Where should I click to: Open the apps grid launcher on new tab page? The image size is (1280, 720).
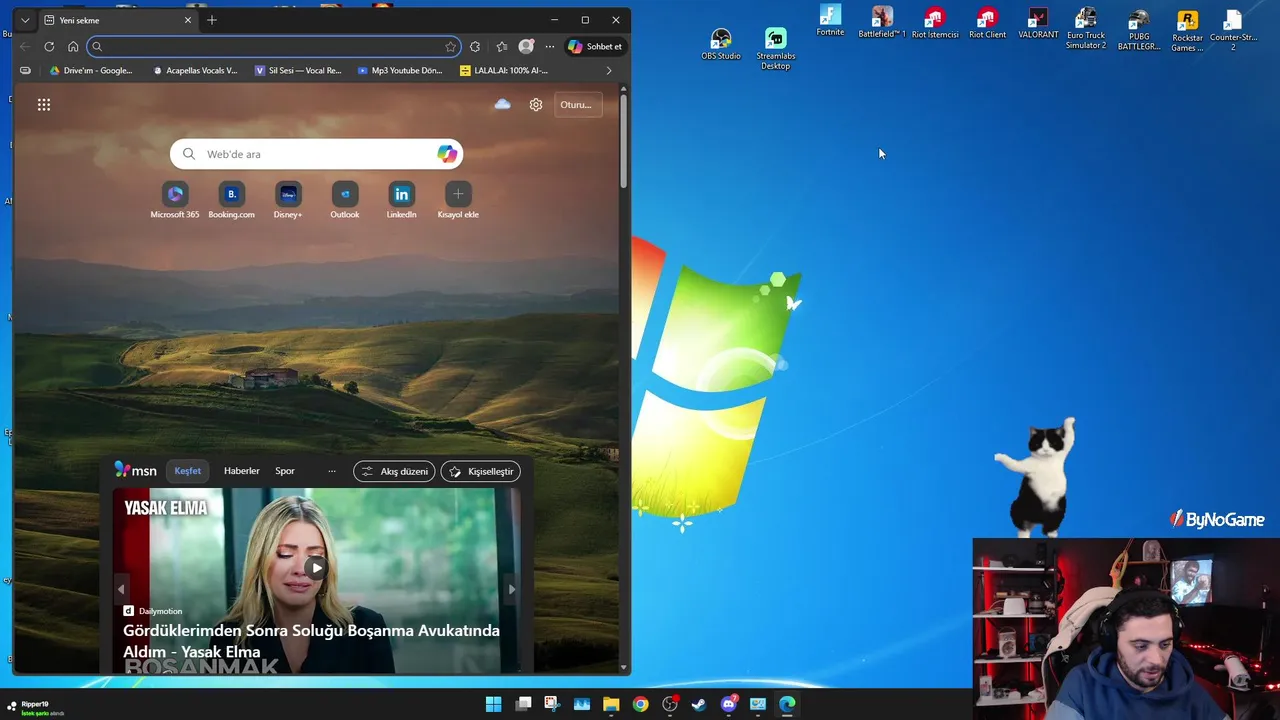point(44,105)
